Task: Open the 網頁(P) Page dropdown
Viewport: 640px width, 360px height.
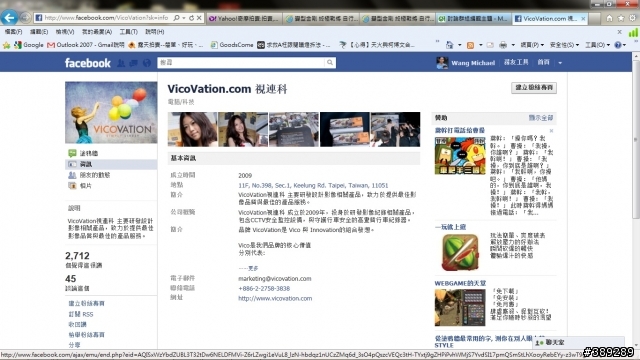Action: (x=532, y=45)
